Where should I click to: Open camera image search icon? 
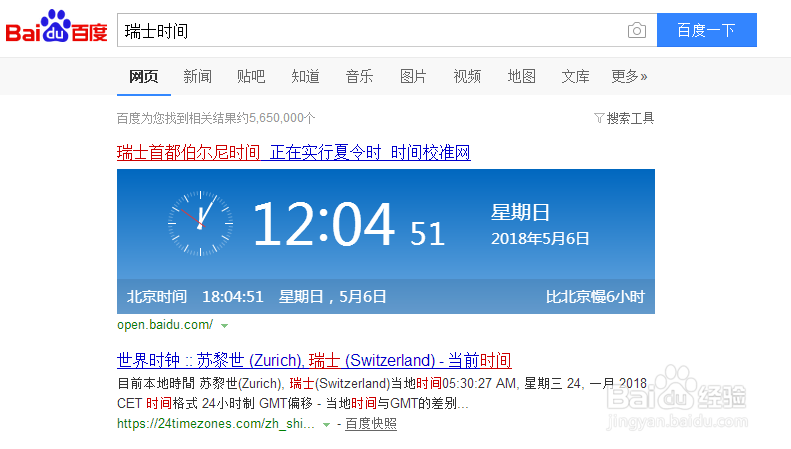click(x=637, y=30)
